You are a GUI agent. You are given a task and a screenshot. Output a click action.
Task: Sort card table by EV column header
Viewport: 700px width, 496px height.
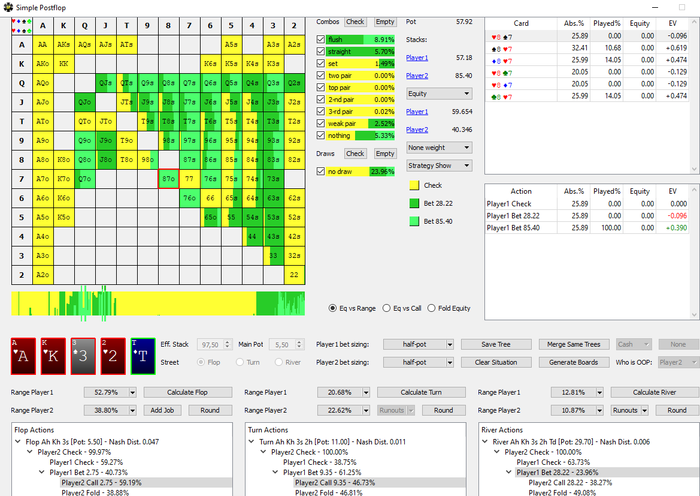[x=672, y=23]
